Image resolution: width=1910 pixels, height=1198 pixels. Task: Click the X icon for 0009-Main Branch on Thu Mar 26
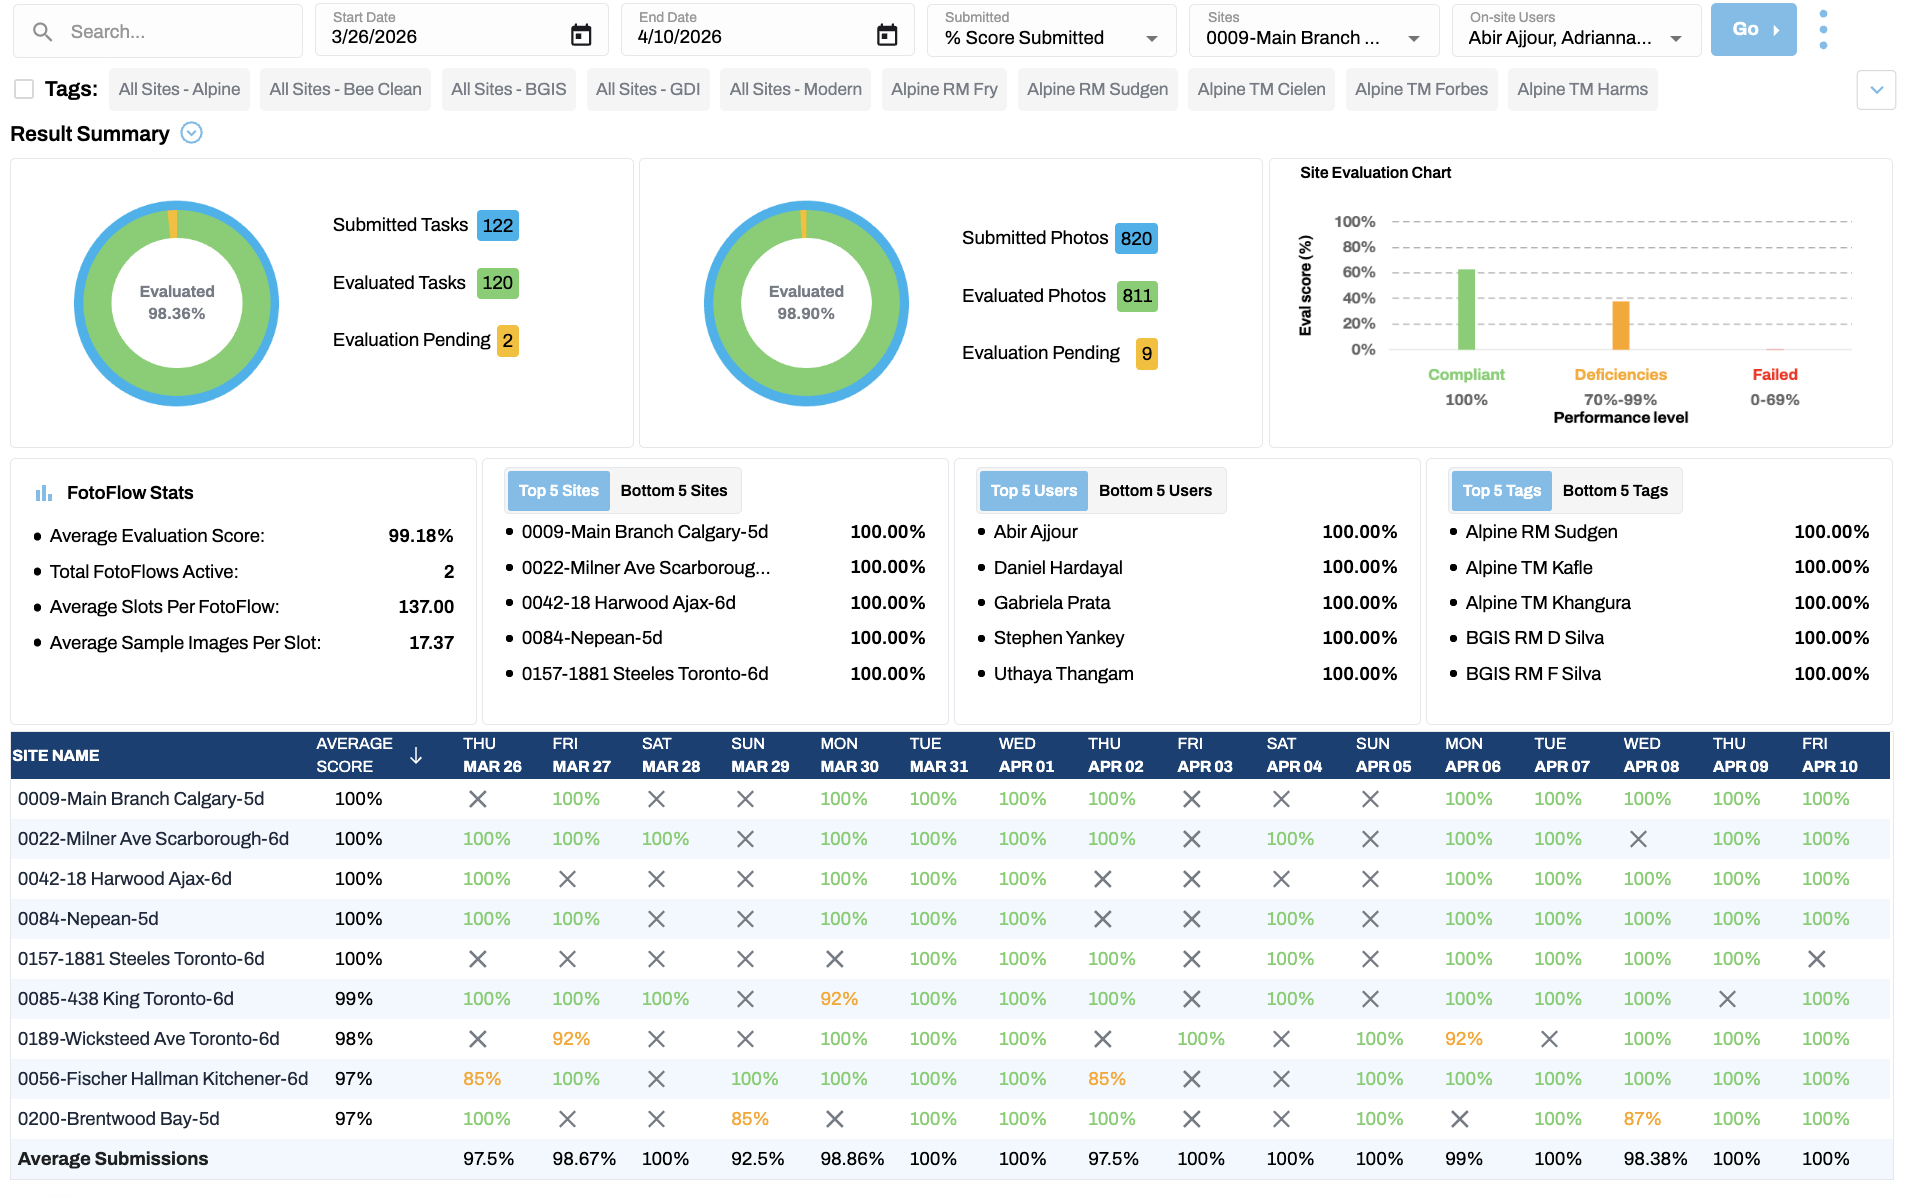pos(478,798)
